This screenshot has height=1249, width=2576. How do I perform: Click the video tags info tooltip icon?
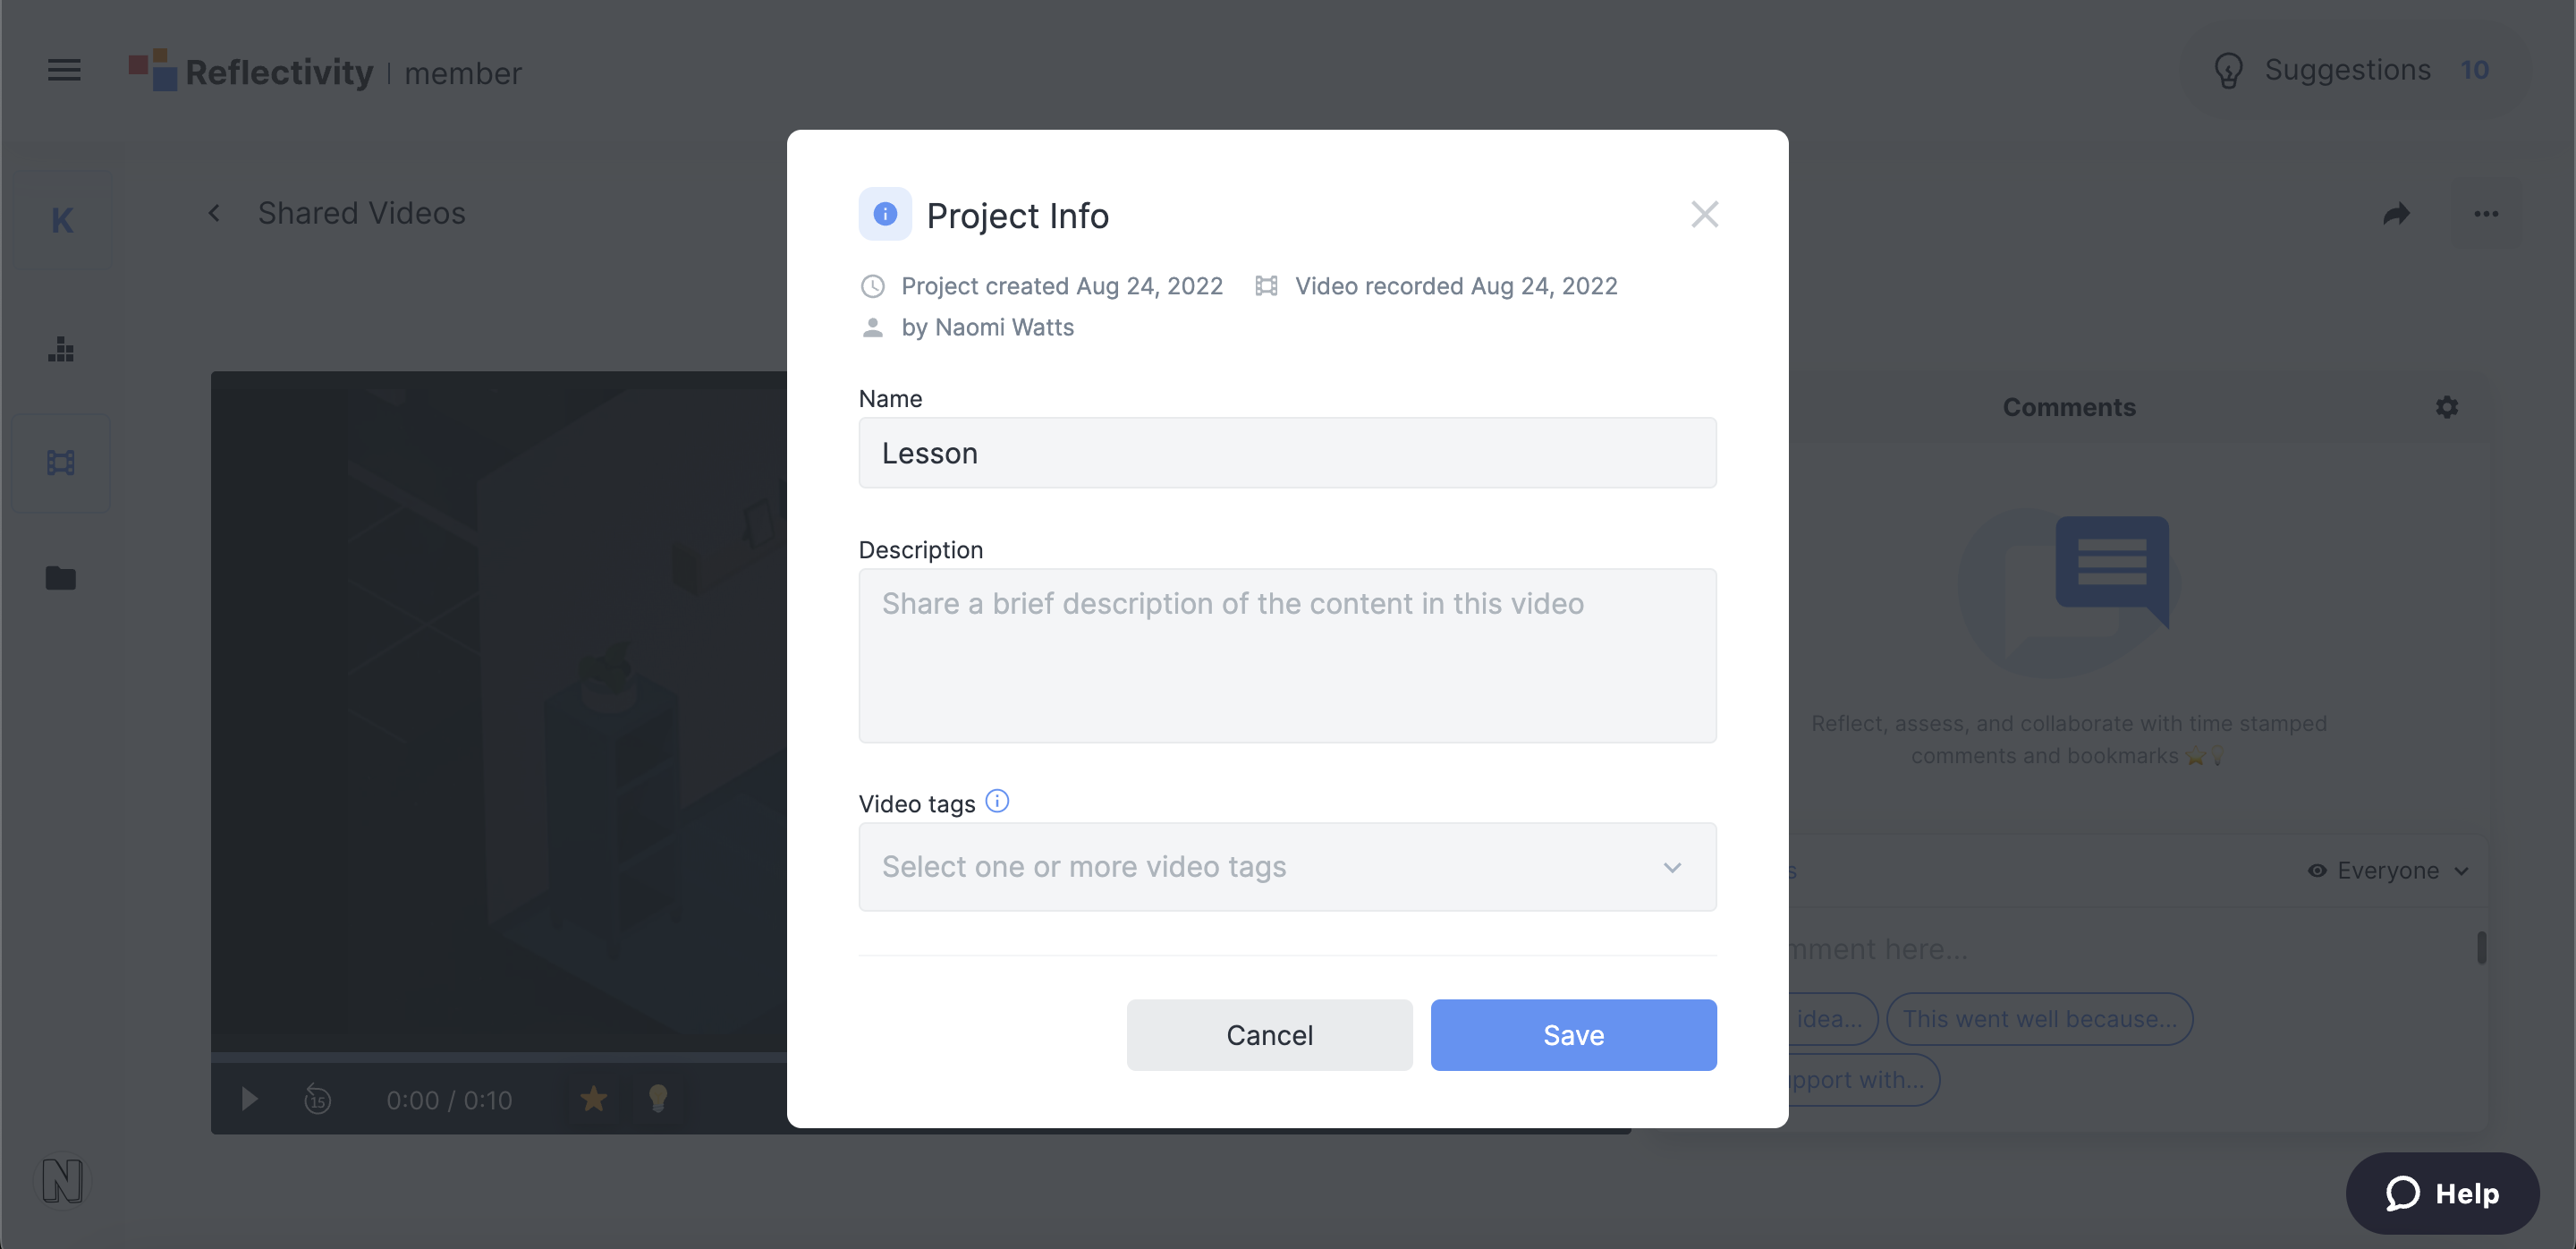click(997, 801)
